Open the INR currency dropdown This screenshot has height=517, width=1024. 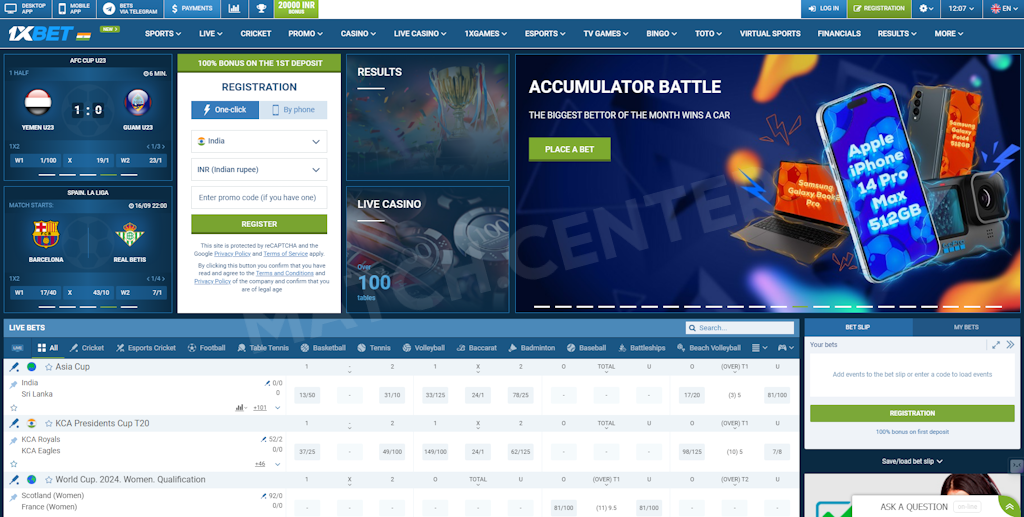pos(259,170)
